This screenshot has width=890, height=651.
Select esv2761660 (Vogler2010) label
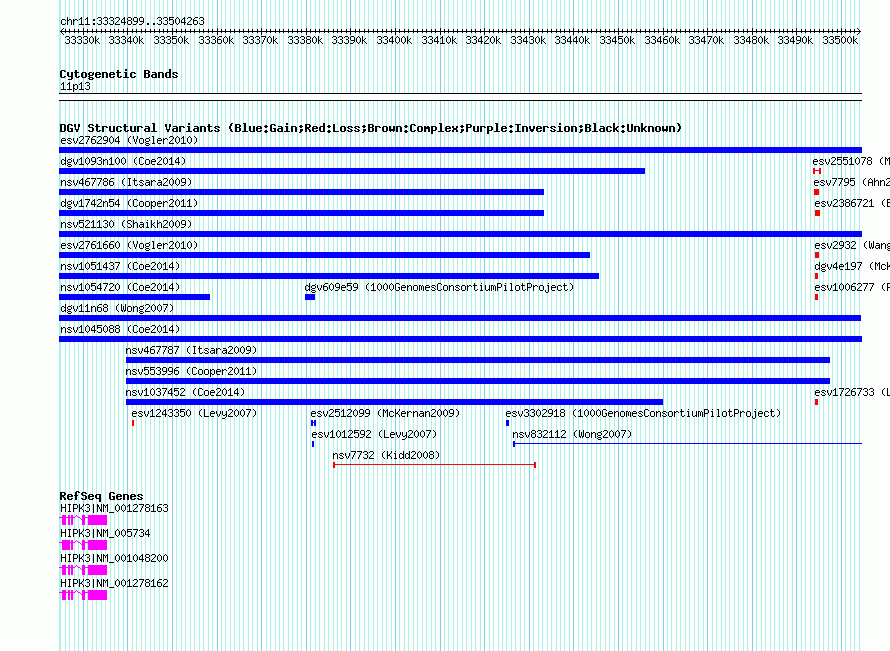tap(129, 245)
